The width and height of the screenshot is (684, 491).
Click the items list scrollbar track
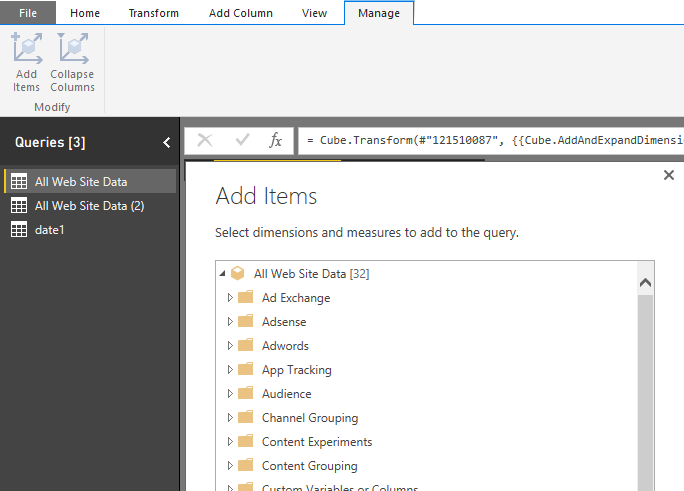(645, 392)
